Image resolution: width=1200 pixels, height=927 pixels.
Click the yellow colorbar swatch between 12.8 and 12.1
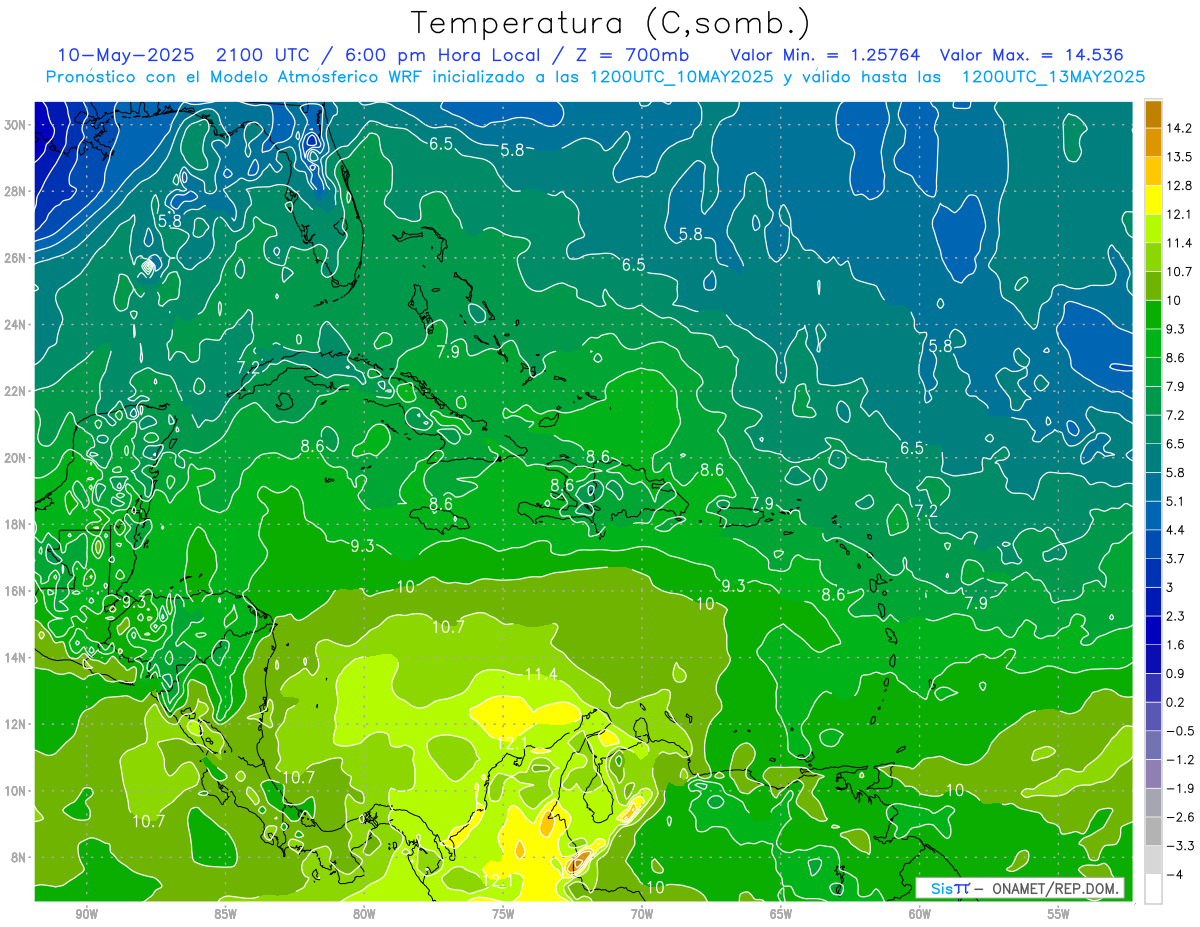point(1153,201)
